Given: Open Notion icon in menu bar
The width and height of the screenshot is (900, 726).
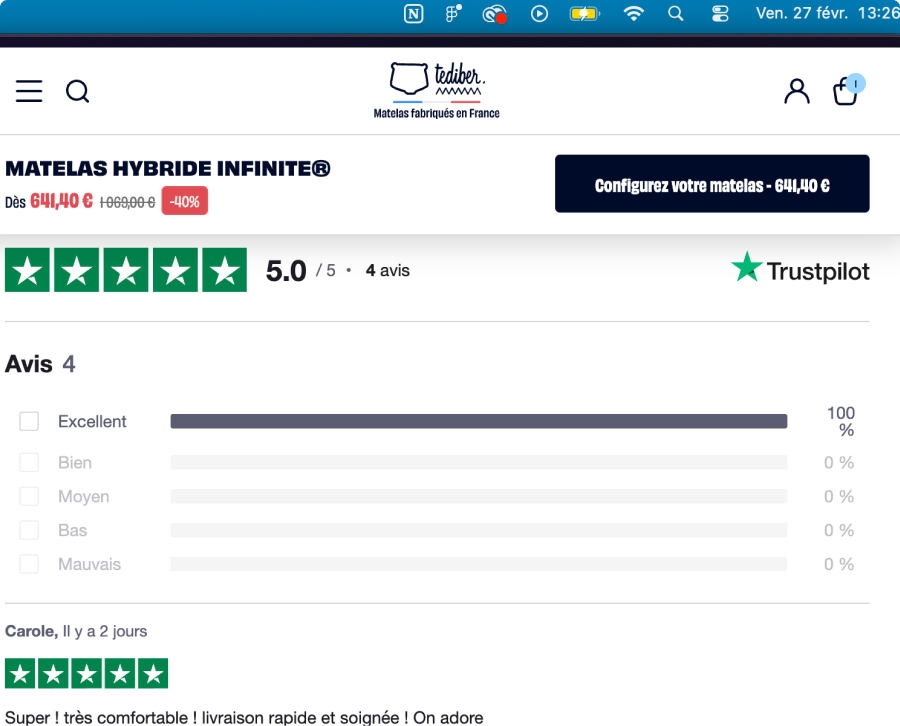Looking at the screenshot, I should (x=413, y=13).
